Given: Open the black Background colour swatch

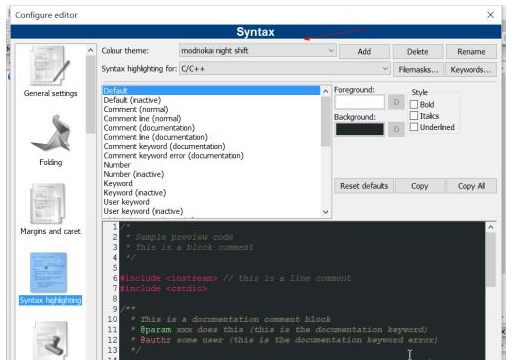Looking at the screenshot, I should tap(360, 129).
